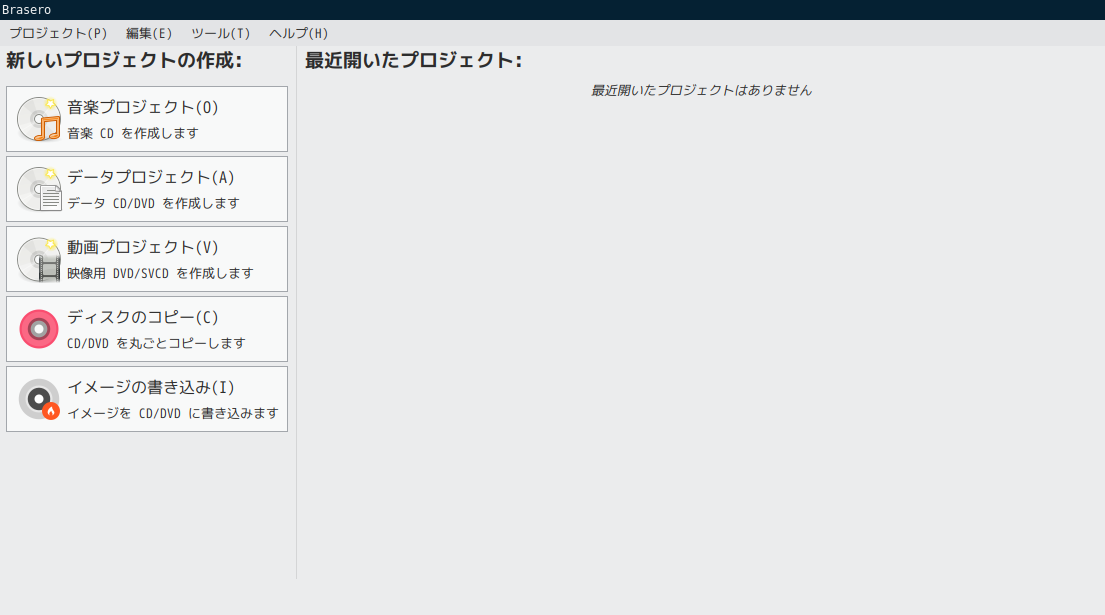1105x615 pixels.
Task: Click the pink disc copy icon
Action: tap(39, 329)
